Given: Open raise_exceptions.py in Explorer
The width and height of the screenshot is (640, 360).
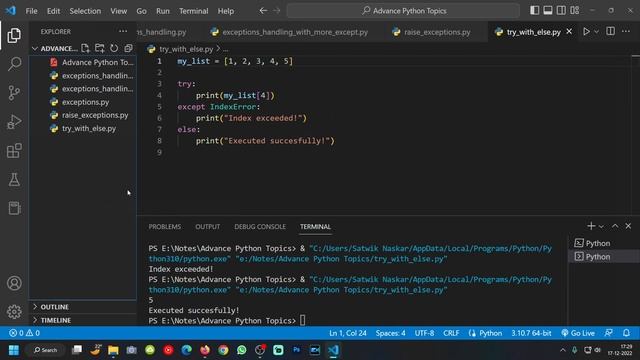Looking at the screenshot, I should coord(83,115).
